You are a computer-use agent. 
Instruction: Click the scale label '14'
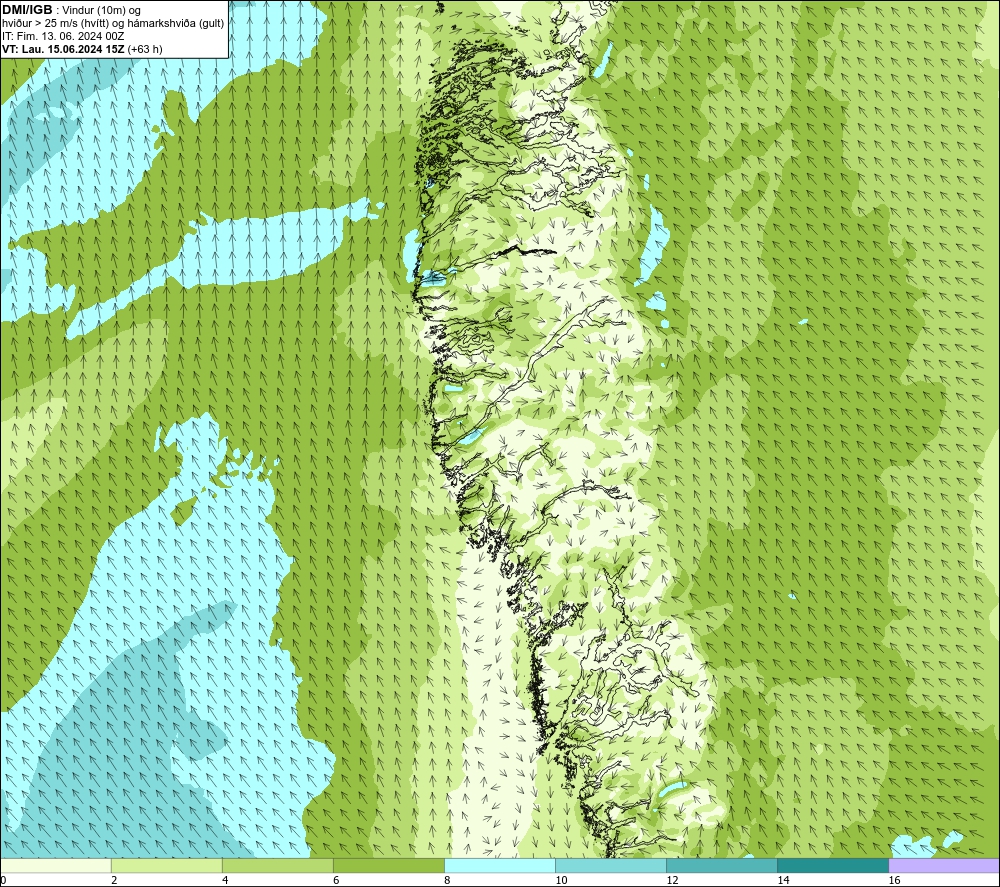tap(783, 880)
